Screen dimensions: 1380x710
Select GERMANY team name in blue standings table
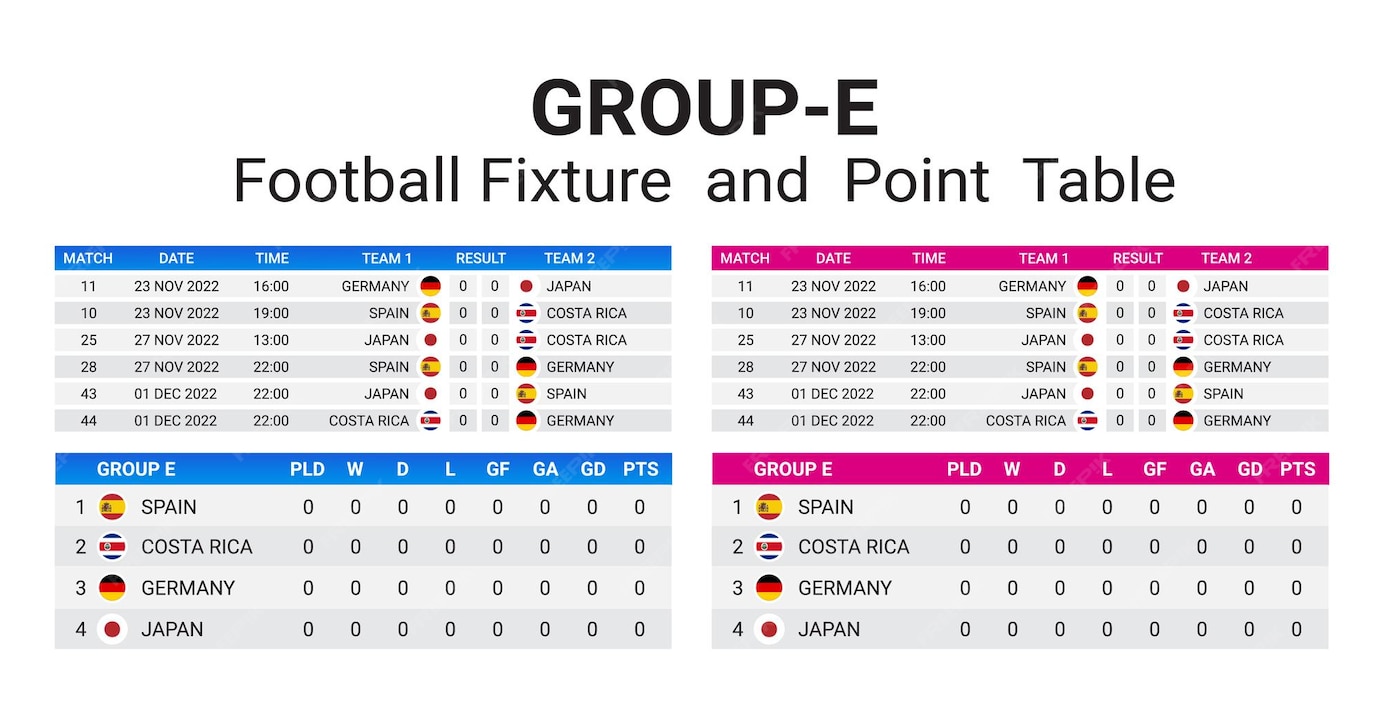tap(188, 588)
